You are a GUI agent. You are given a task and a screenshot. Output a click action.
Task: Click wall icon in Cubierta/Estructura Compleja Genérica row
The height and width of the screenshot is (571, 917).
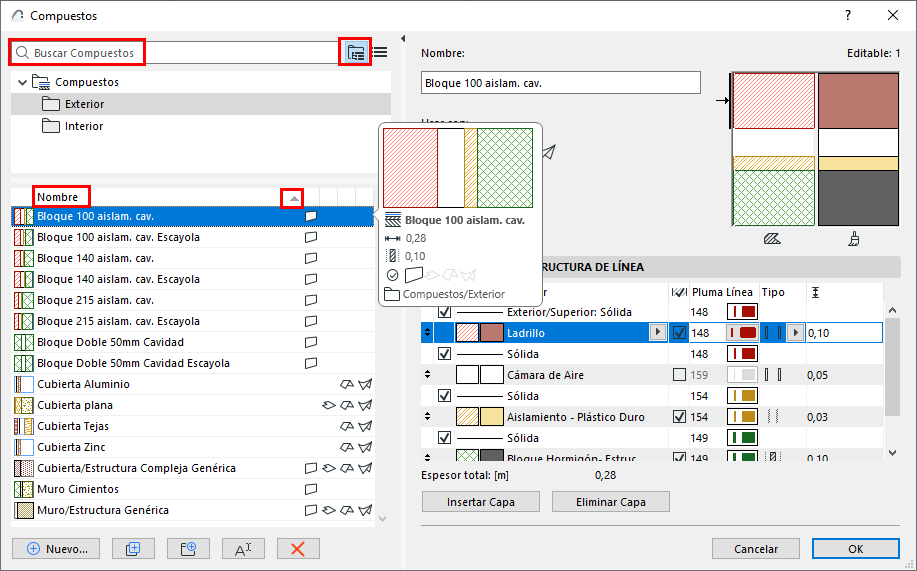pyautogui.click(x=311, y=468)
